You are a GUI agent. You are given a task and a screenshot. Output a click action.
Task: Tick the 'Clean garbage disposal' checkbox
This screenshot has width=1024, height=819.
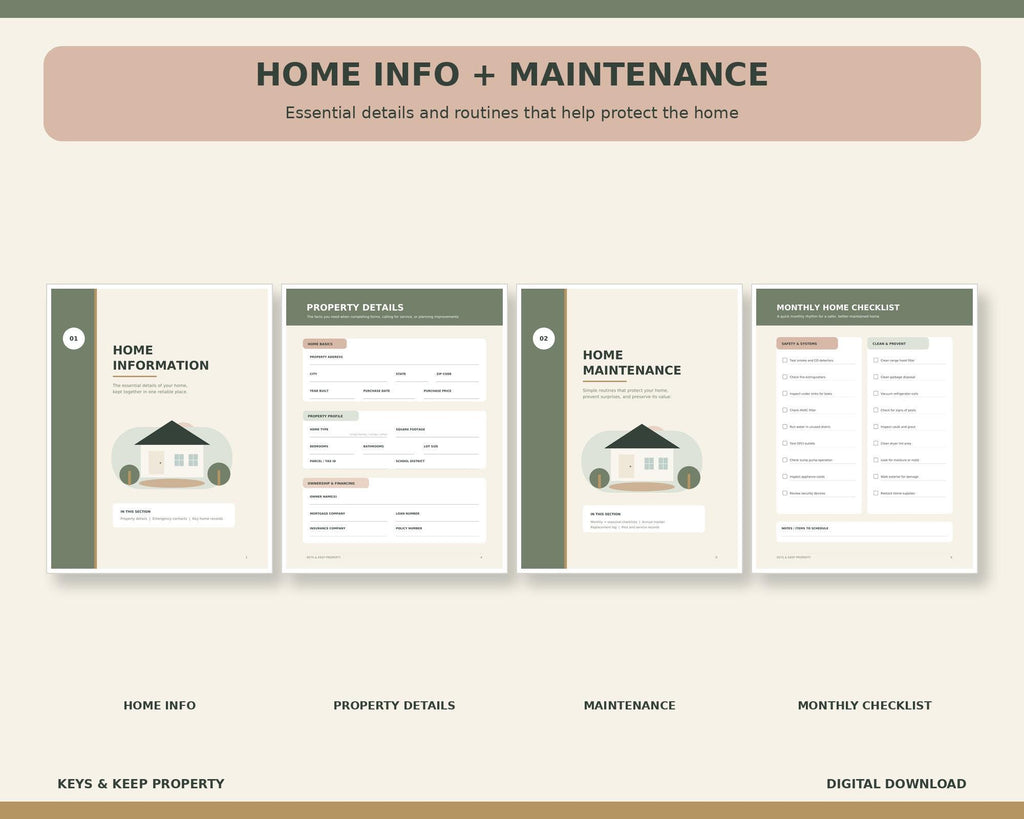[876, 377]
